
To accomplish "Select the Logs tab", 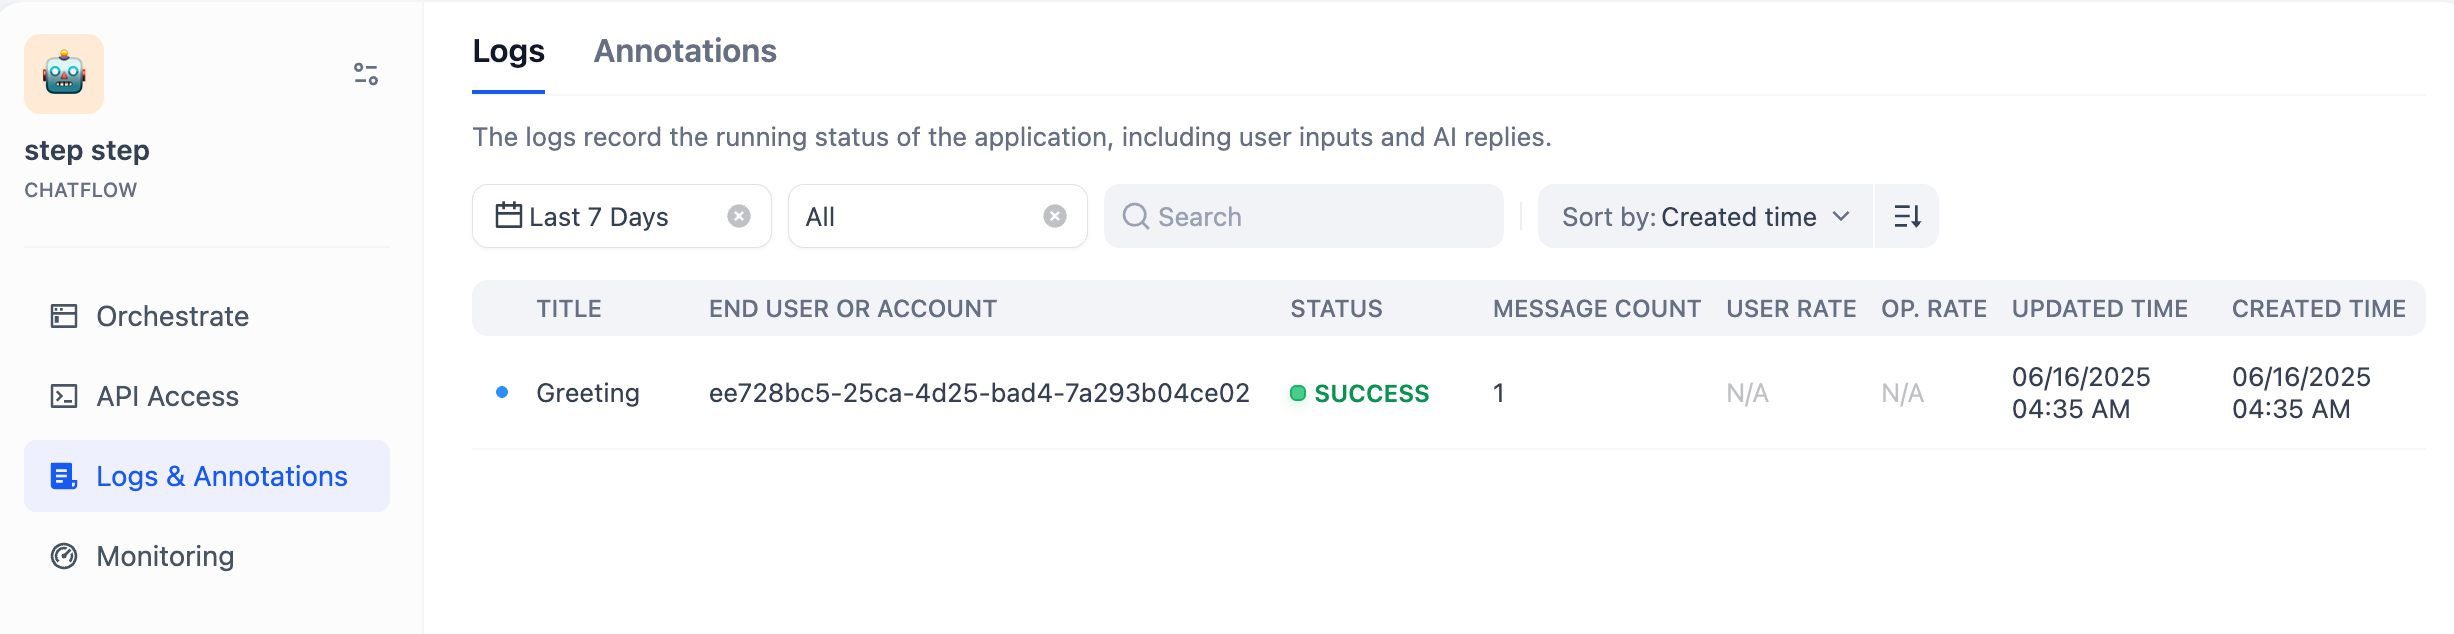I will (508, 51).
